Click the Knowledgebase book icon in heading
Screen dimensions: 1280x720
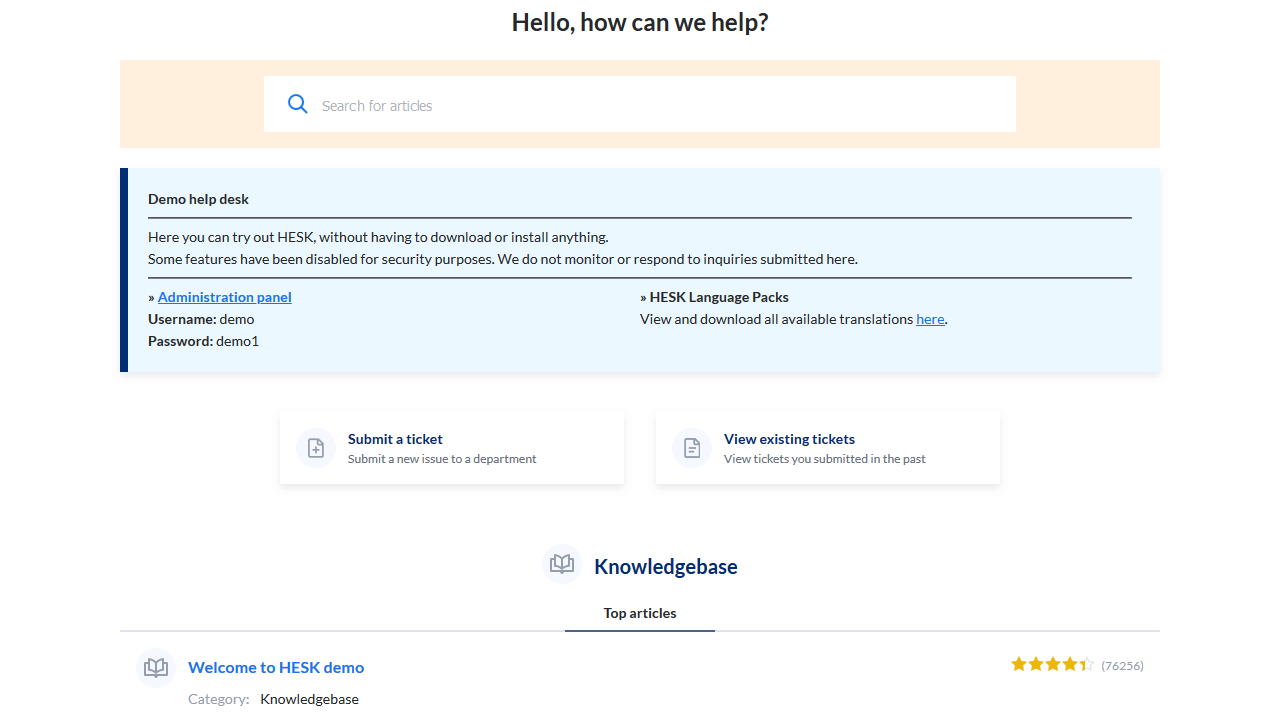pos(562,565)
